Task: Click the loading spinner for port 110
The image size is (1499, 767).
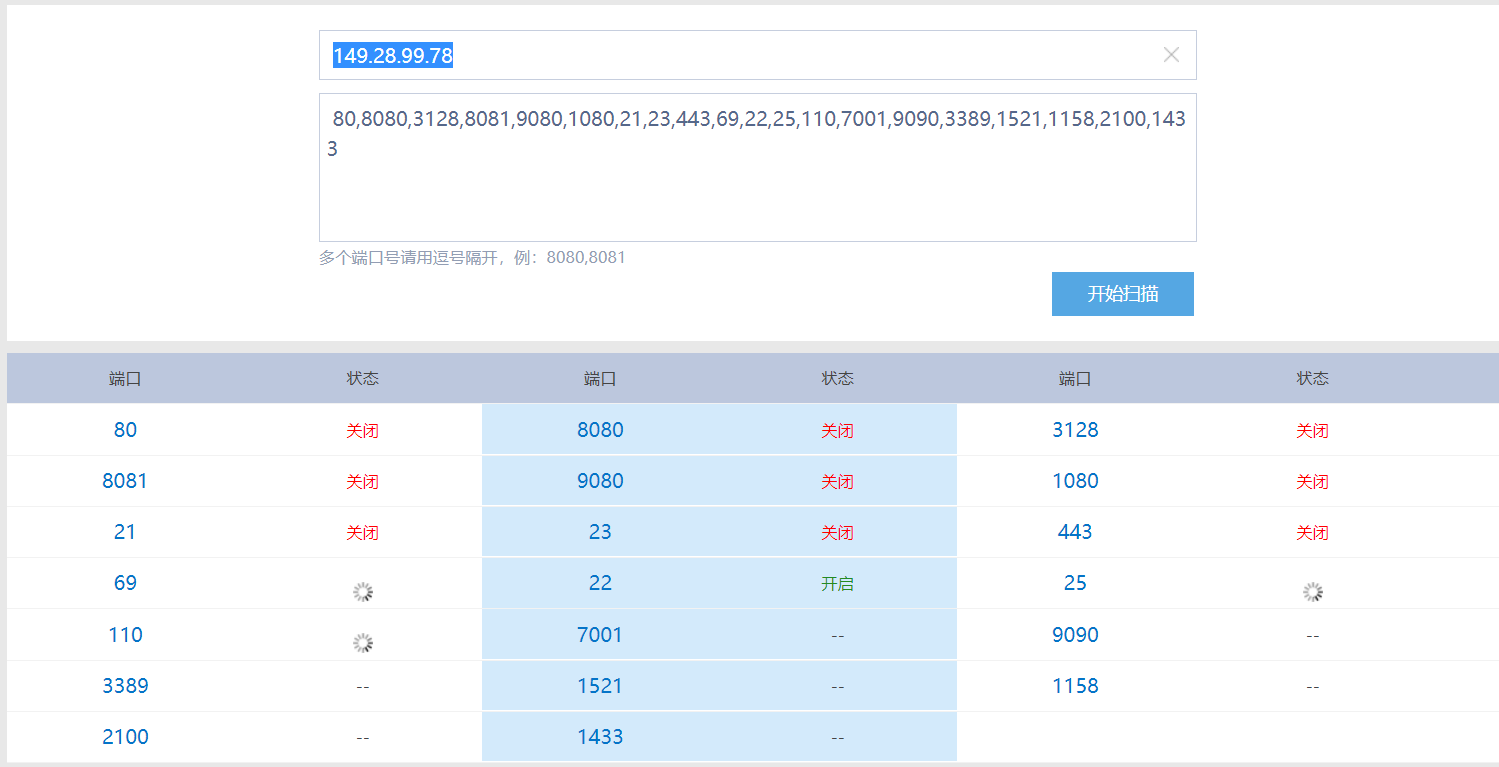Action: 362,643
